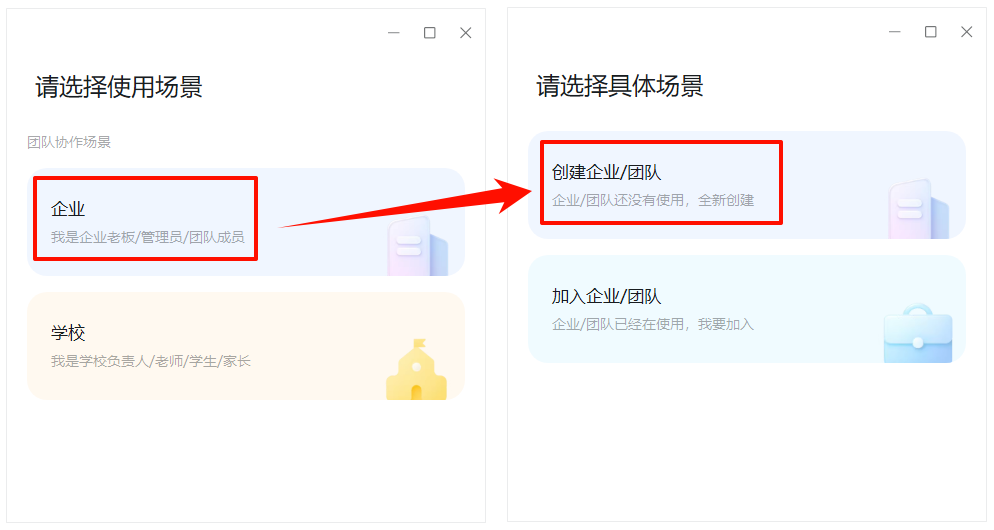994x530 pixels.
Task: Minimize the 请选择具体场景 window
Action: point(895,32)
